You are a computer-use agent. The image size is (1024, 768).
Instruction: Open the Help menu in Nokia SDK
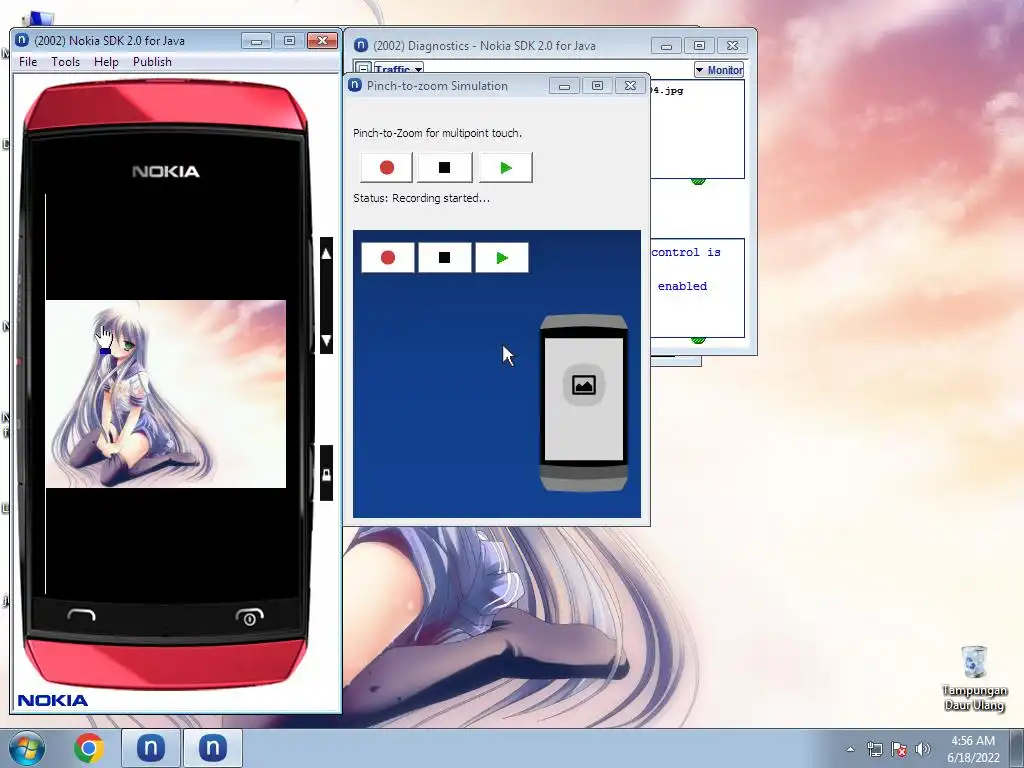[106, 61]
